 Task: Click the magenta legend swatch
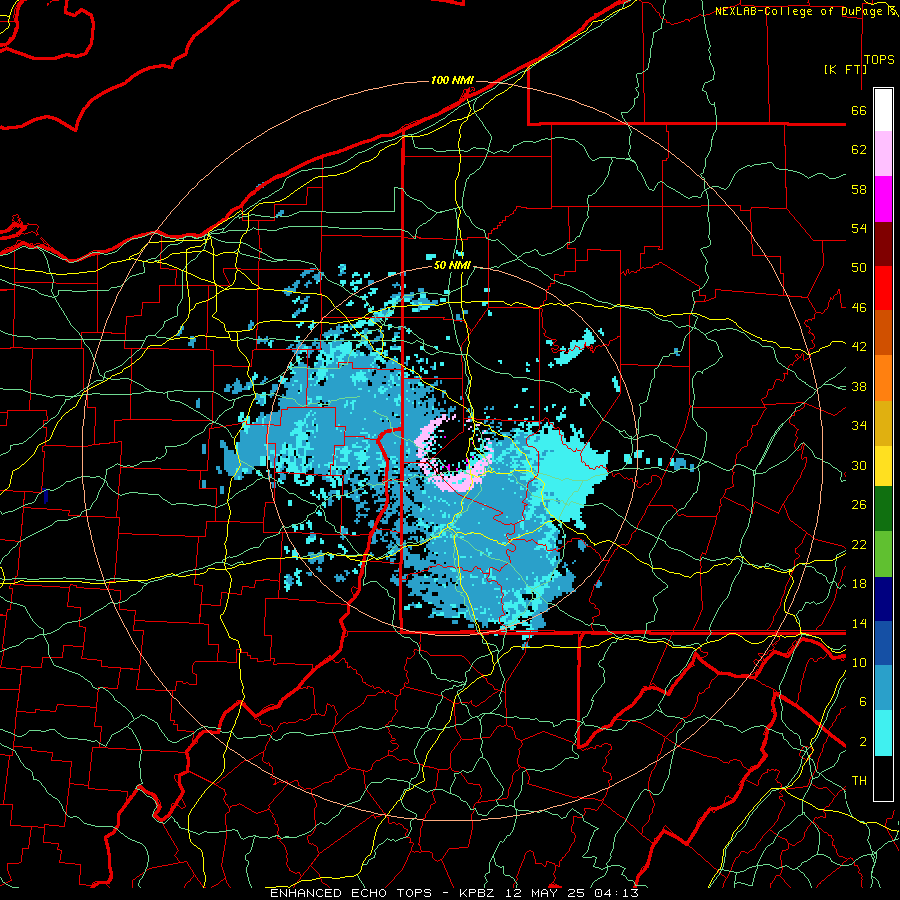tap(883, 199)
